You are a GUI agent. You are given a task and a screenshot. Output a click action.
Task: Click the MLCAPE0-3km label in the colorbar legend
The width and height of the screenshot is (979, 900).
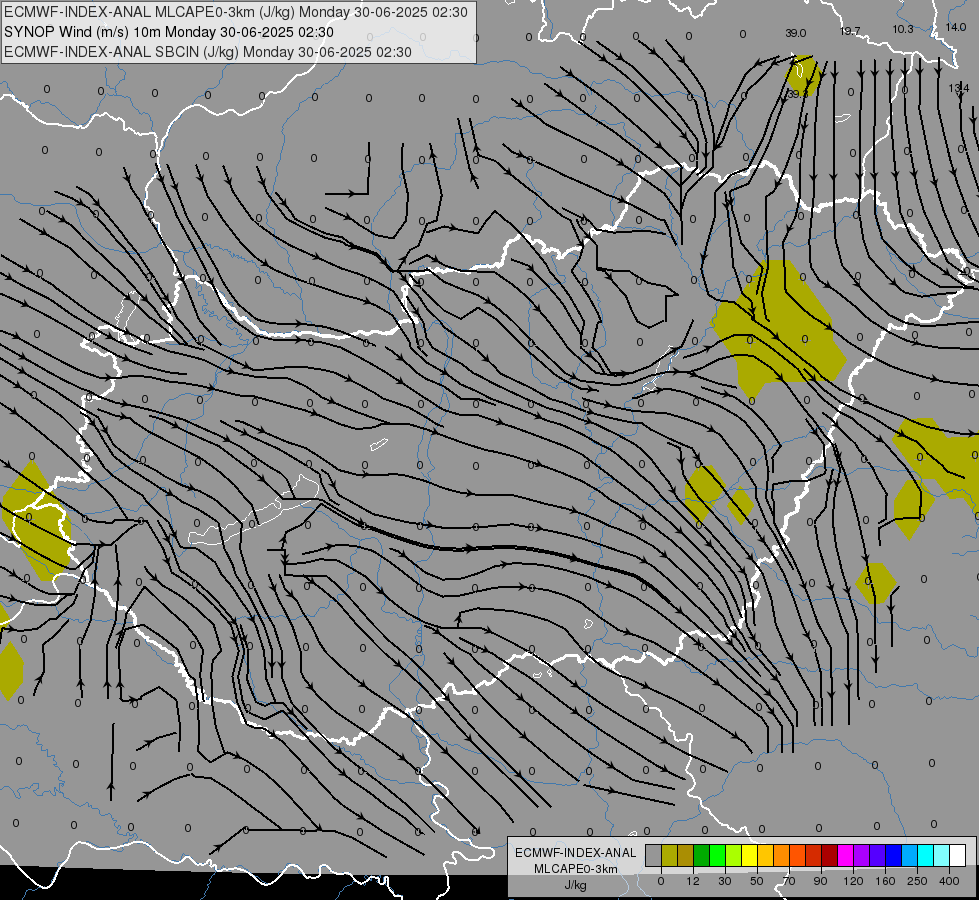pos(576,869)
